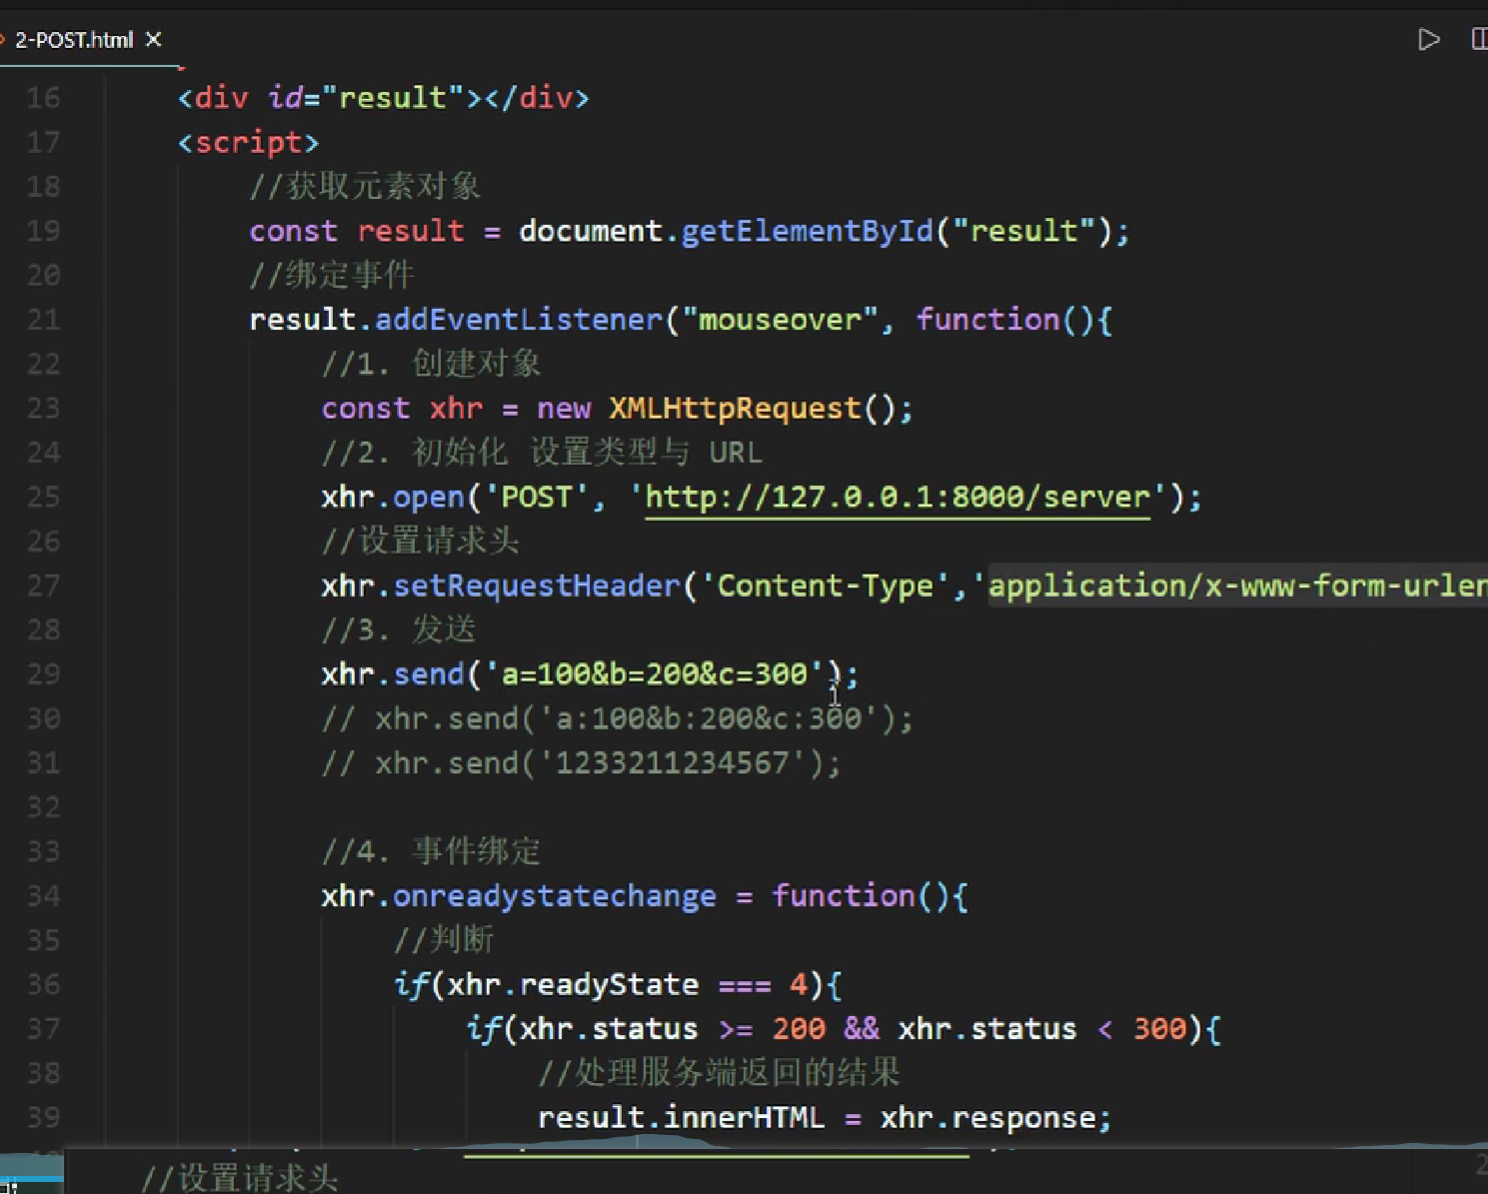The height and width of the screenshot is (1194, 1488).
Task: Click the comment '//获取元素对象'
Action: click(365, 186)
